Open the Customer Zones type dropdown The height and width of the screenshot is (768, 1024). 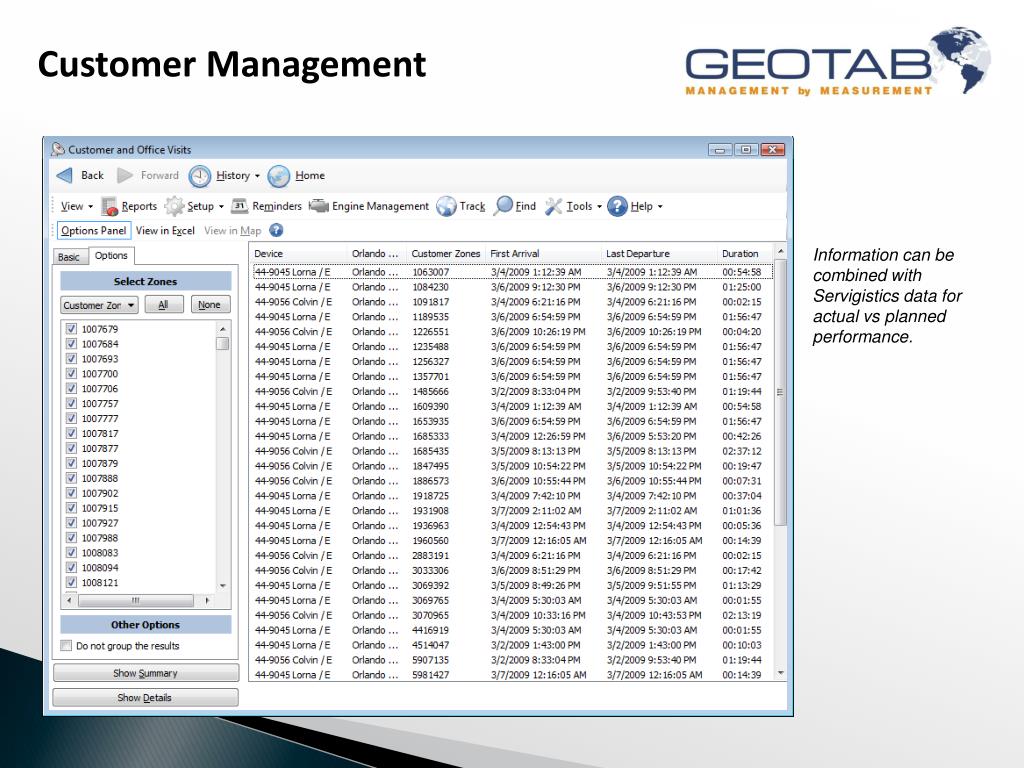click(99, 305)
